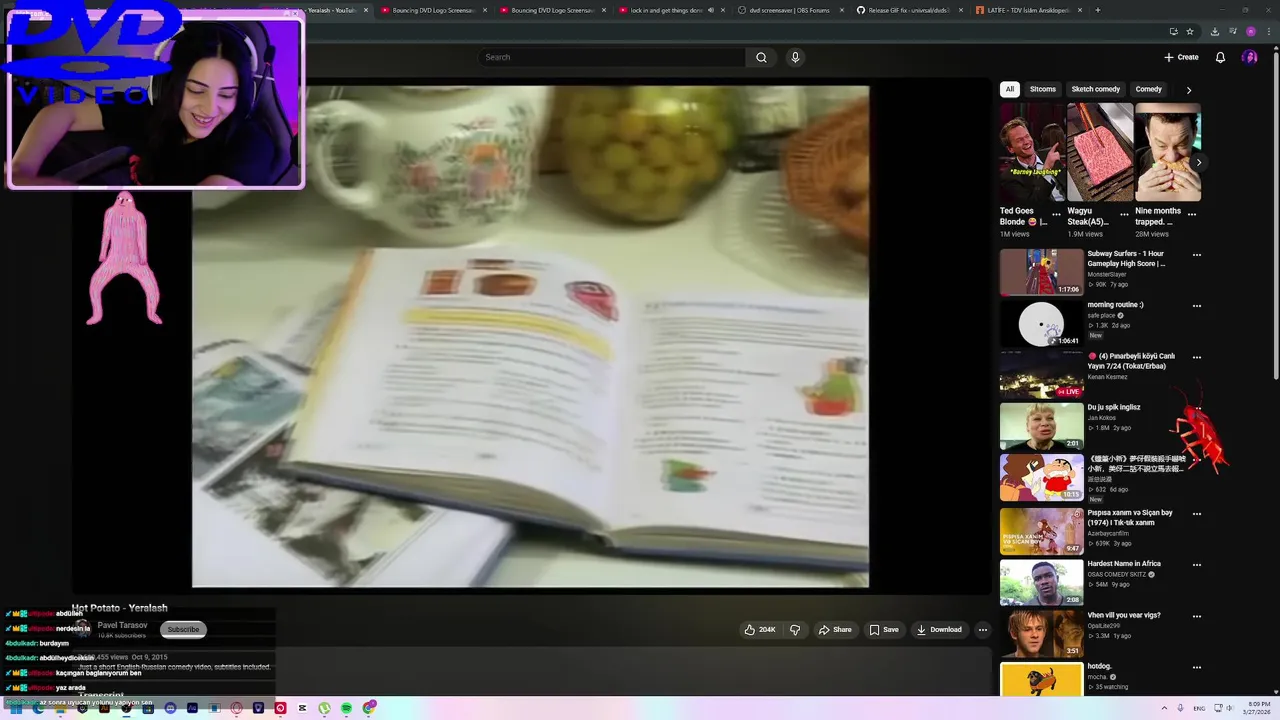Open Discord from the taskbar

click(170, 708)
